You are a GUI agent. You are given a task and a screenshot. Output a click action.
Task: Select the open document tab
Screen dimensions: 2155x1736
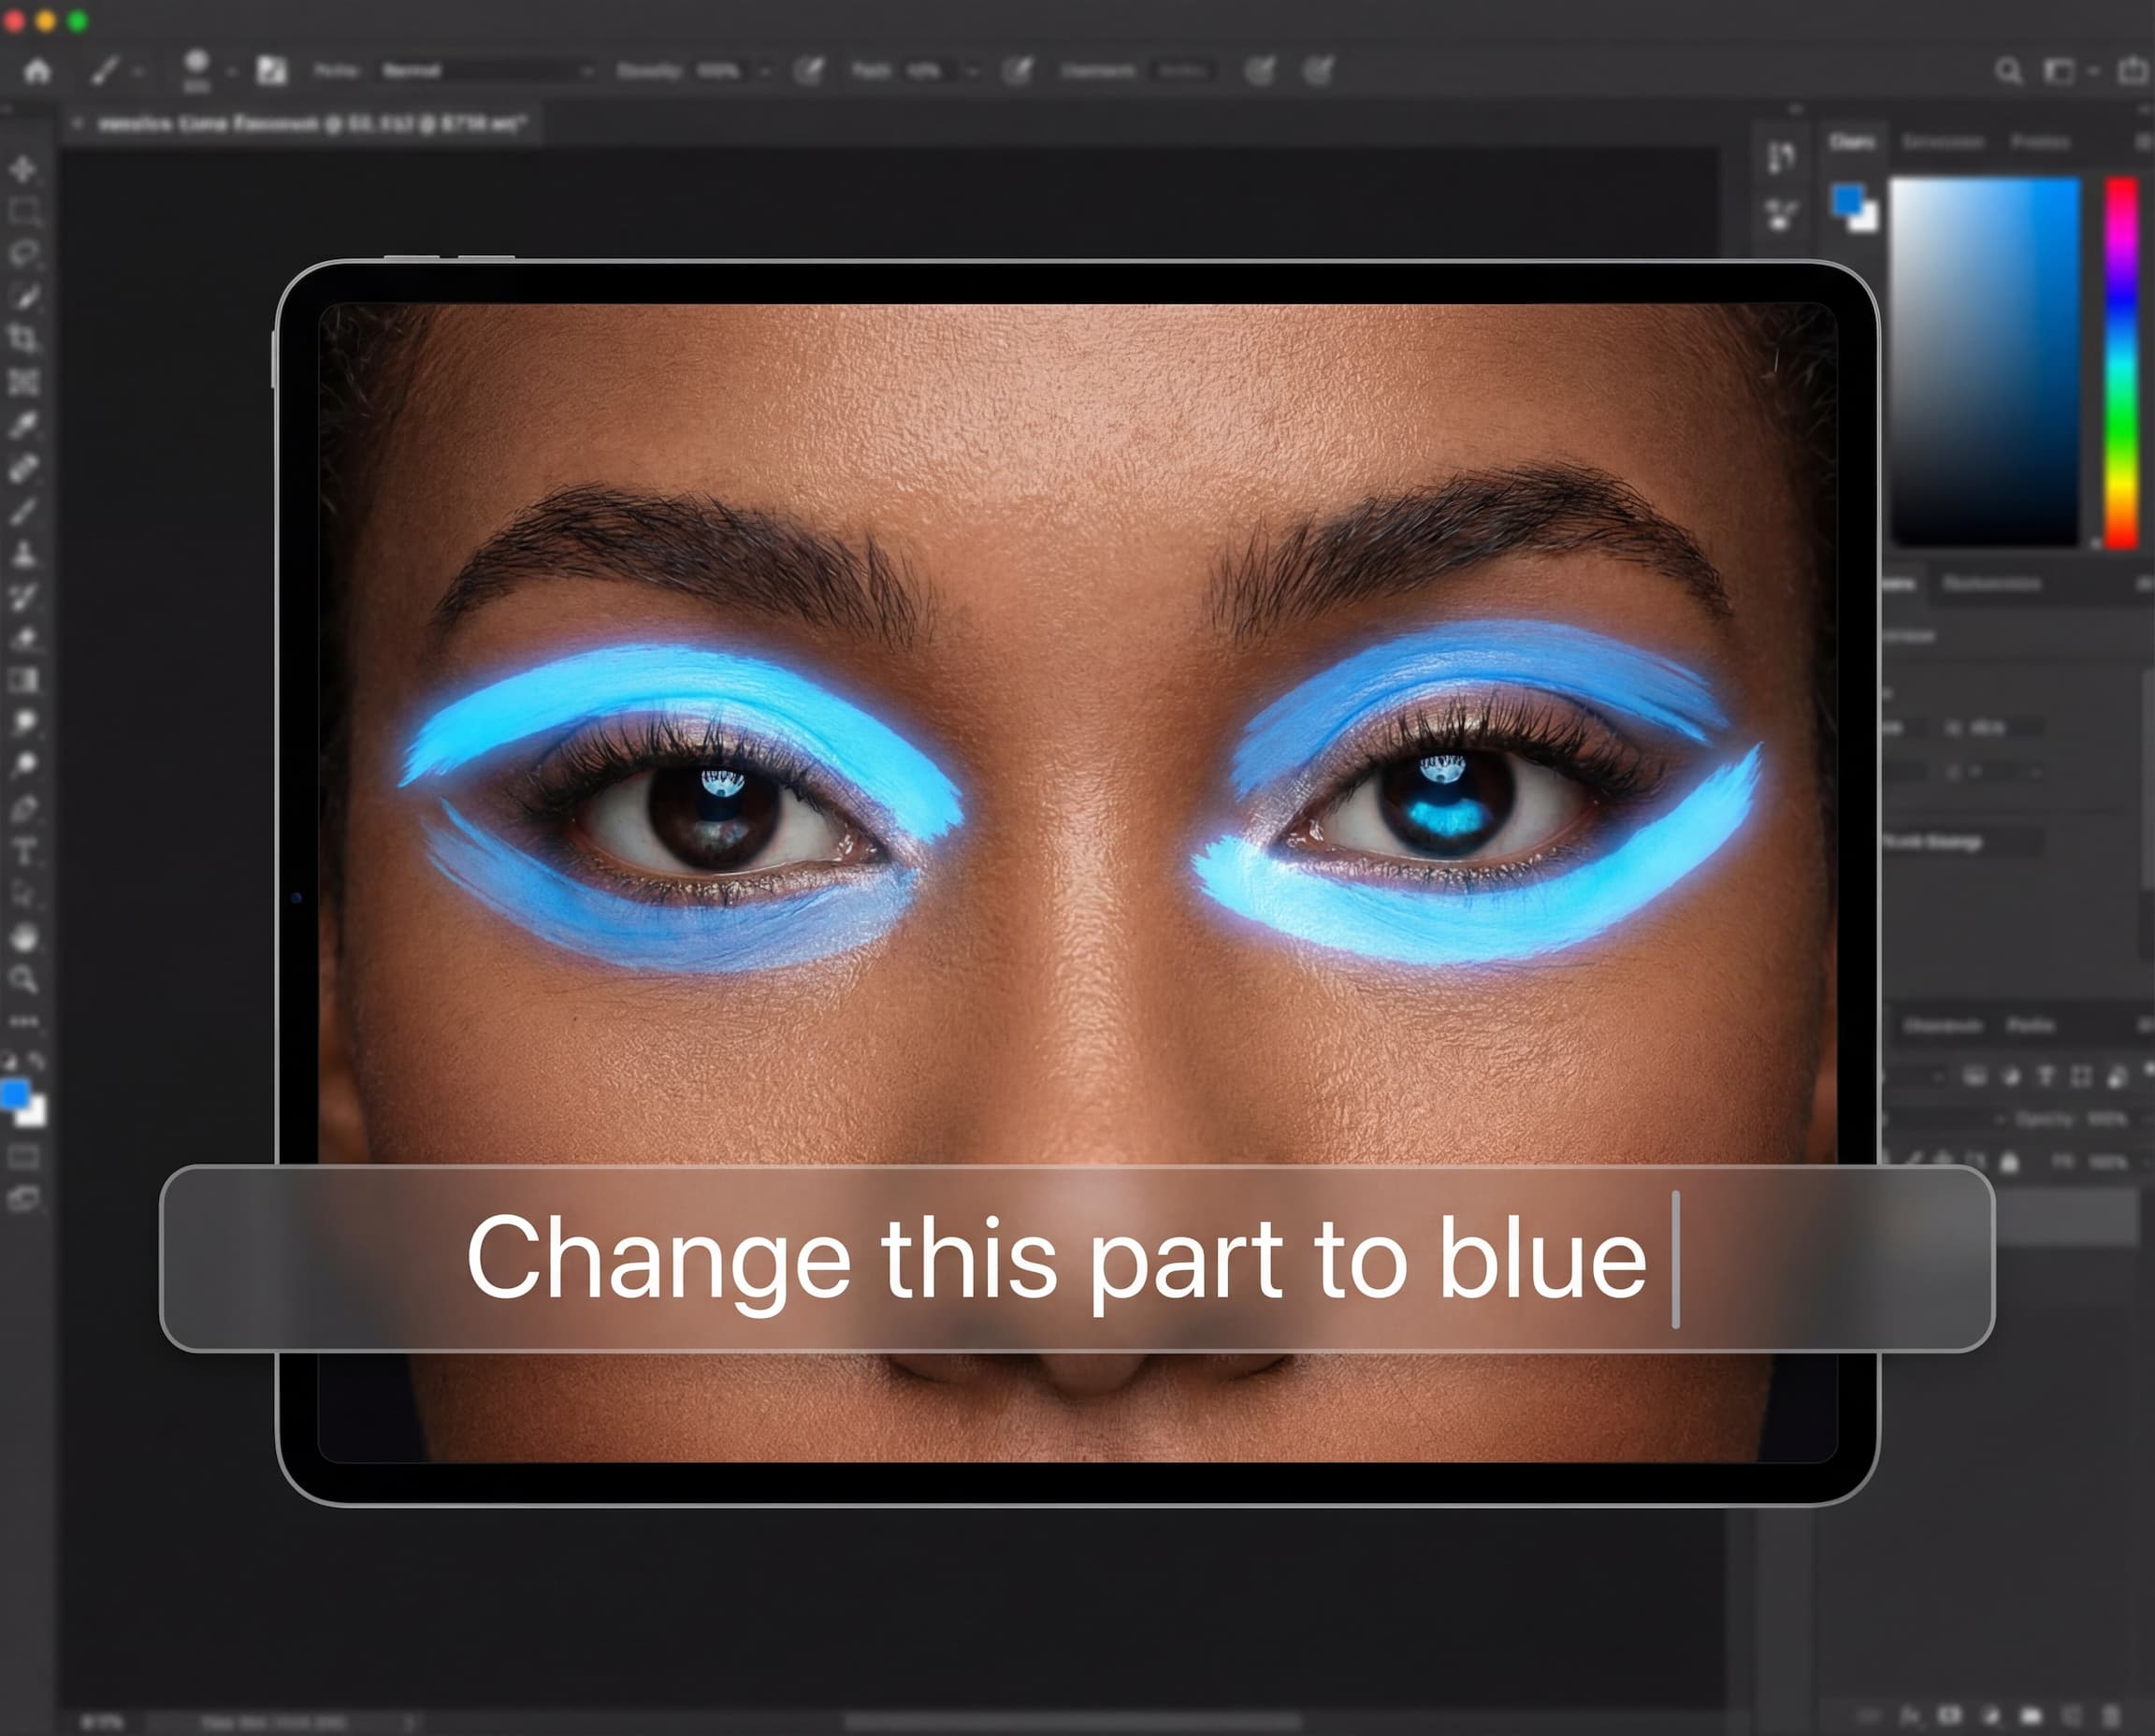[x=310, y=124]
